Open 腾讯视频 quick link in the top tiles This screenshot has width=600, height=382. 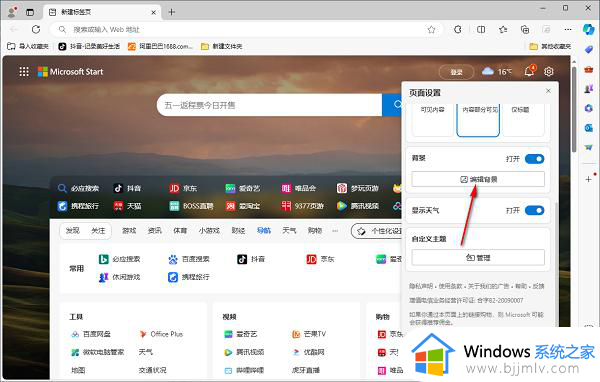point(358,206)
